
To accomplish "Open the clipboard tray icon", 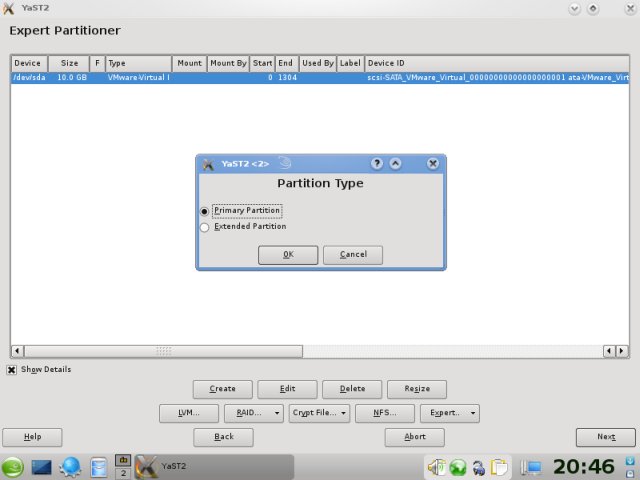I will [499, 468].
